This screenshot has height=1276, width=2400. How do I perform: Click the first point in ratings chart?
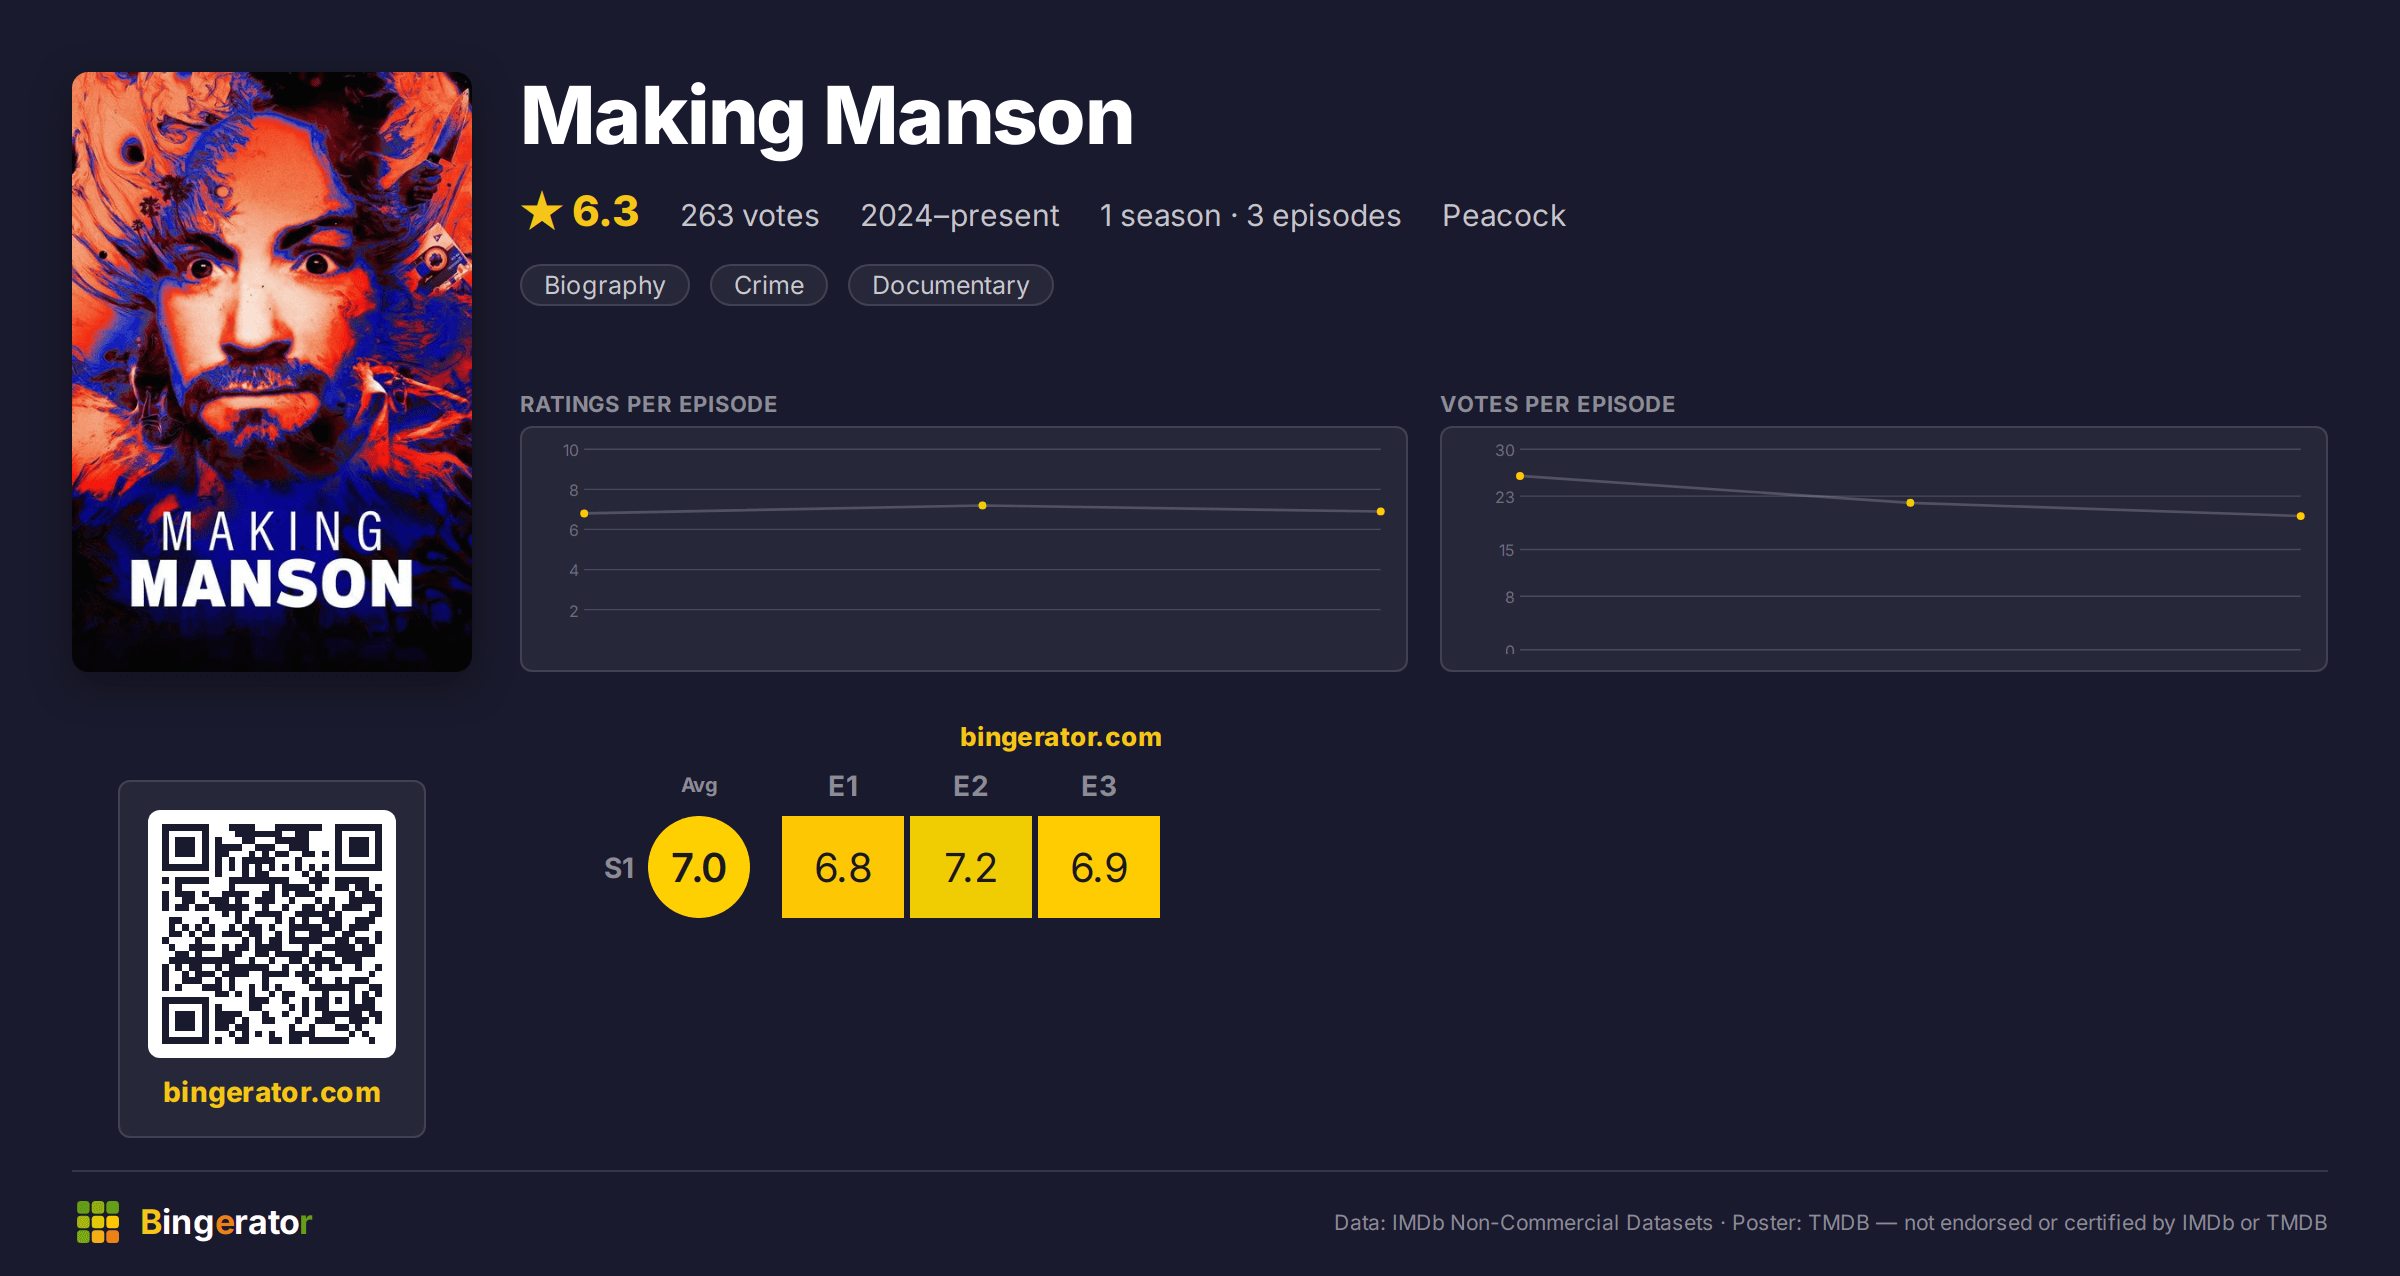point(584,514)
